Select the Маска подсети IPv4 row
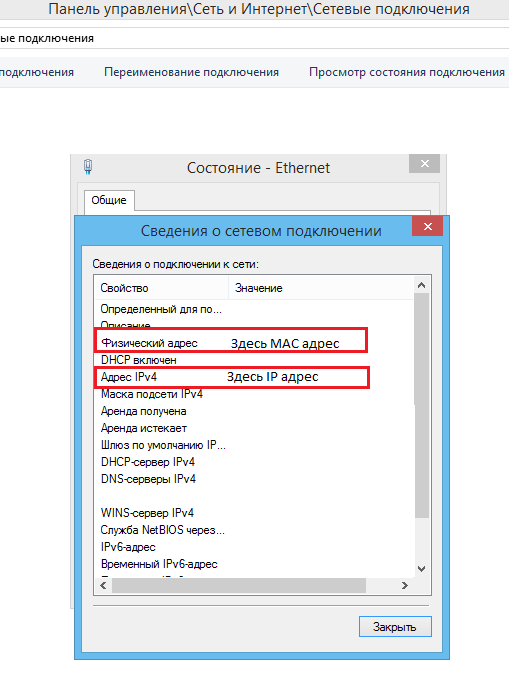 pos(254,394)
